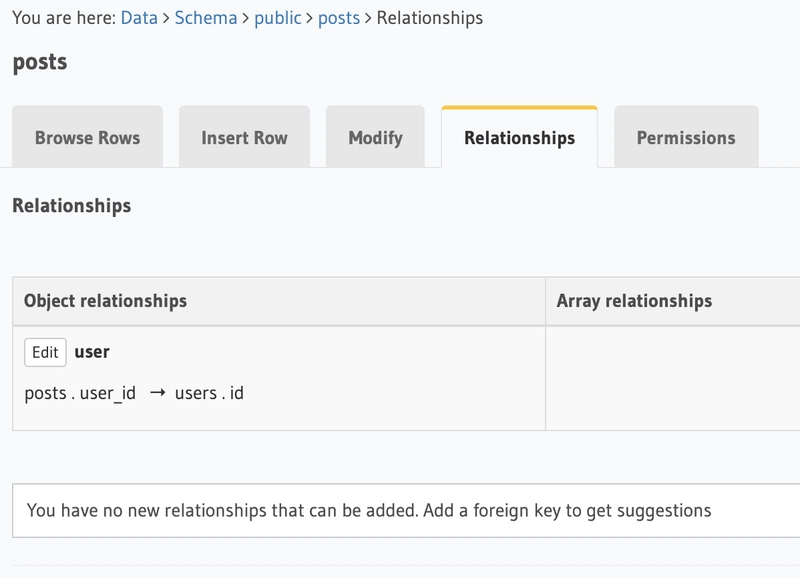Click the Relationships breadcrumb text
The width and height of the screenshot is (800, 578).
coord(429,18)
